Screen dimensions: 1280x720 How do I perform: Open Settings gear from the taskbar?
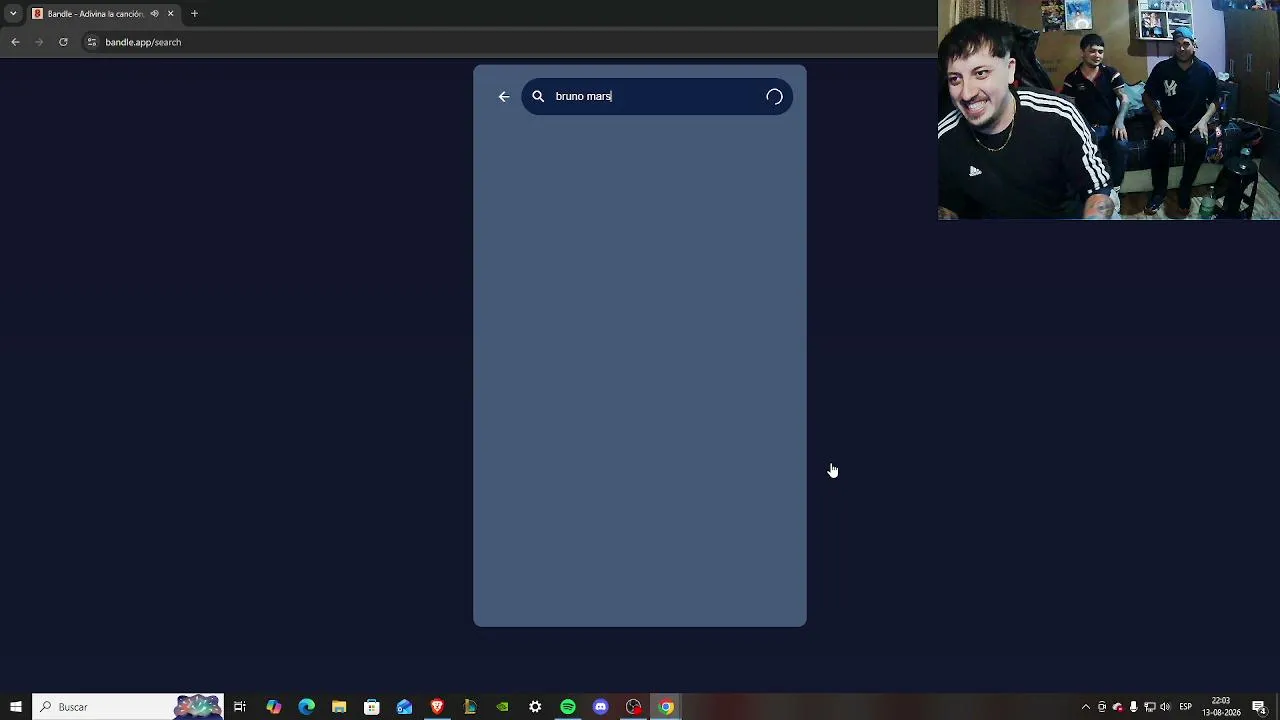pyautogui.click(x=535, y=707)
